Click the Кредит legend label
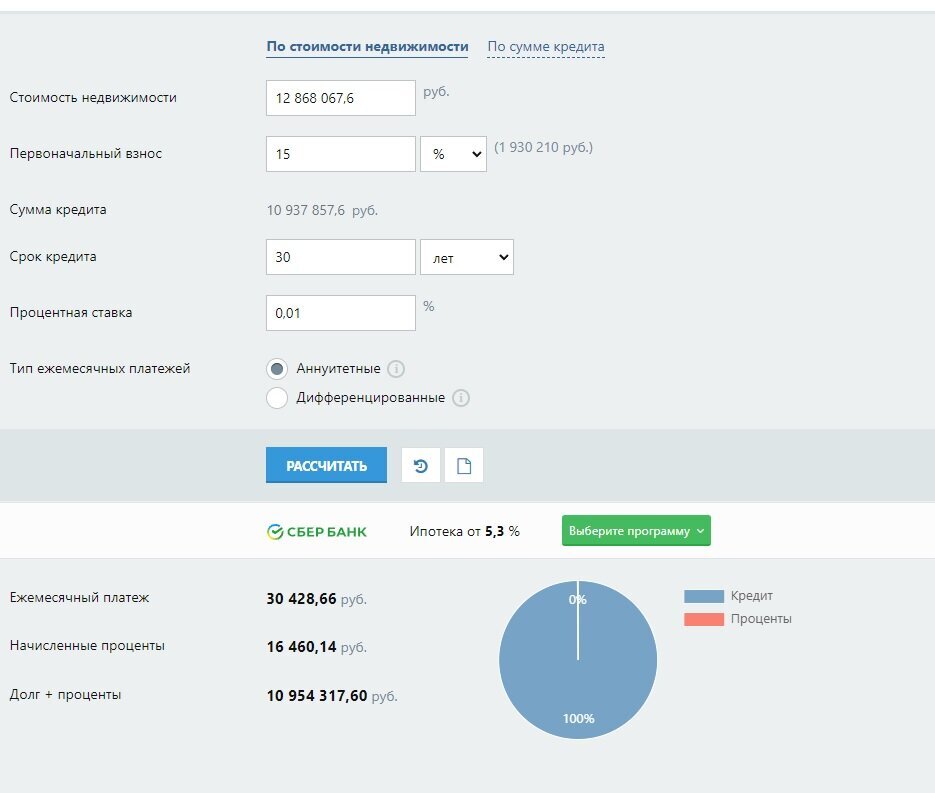The height and width of the screenshot is (793, 935). coord(752,596)
